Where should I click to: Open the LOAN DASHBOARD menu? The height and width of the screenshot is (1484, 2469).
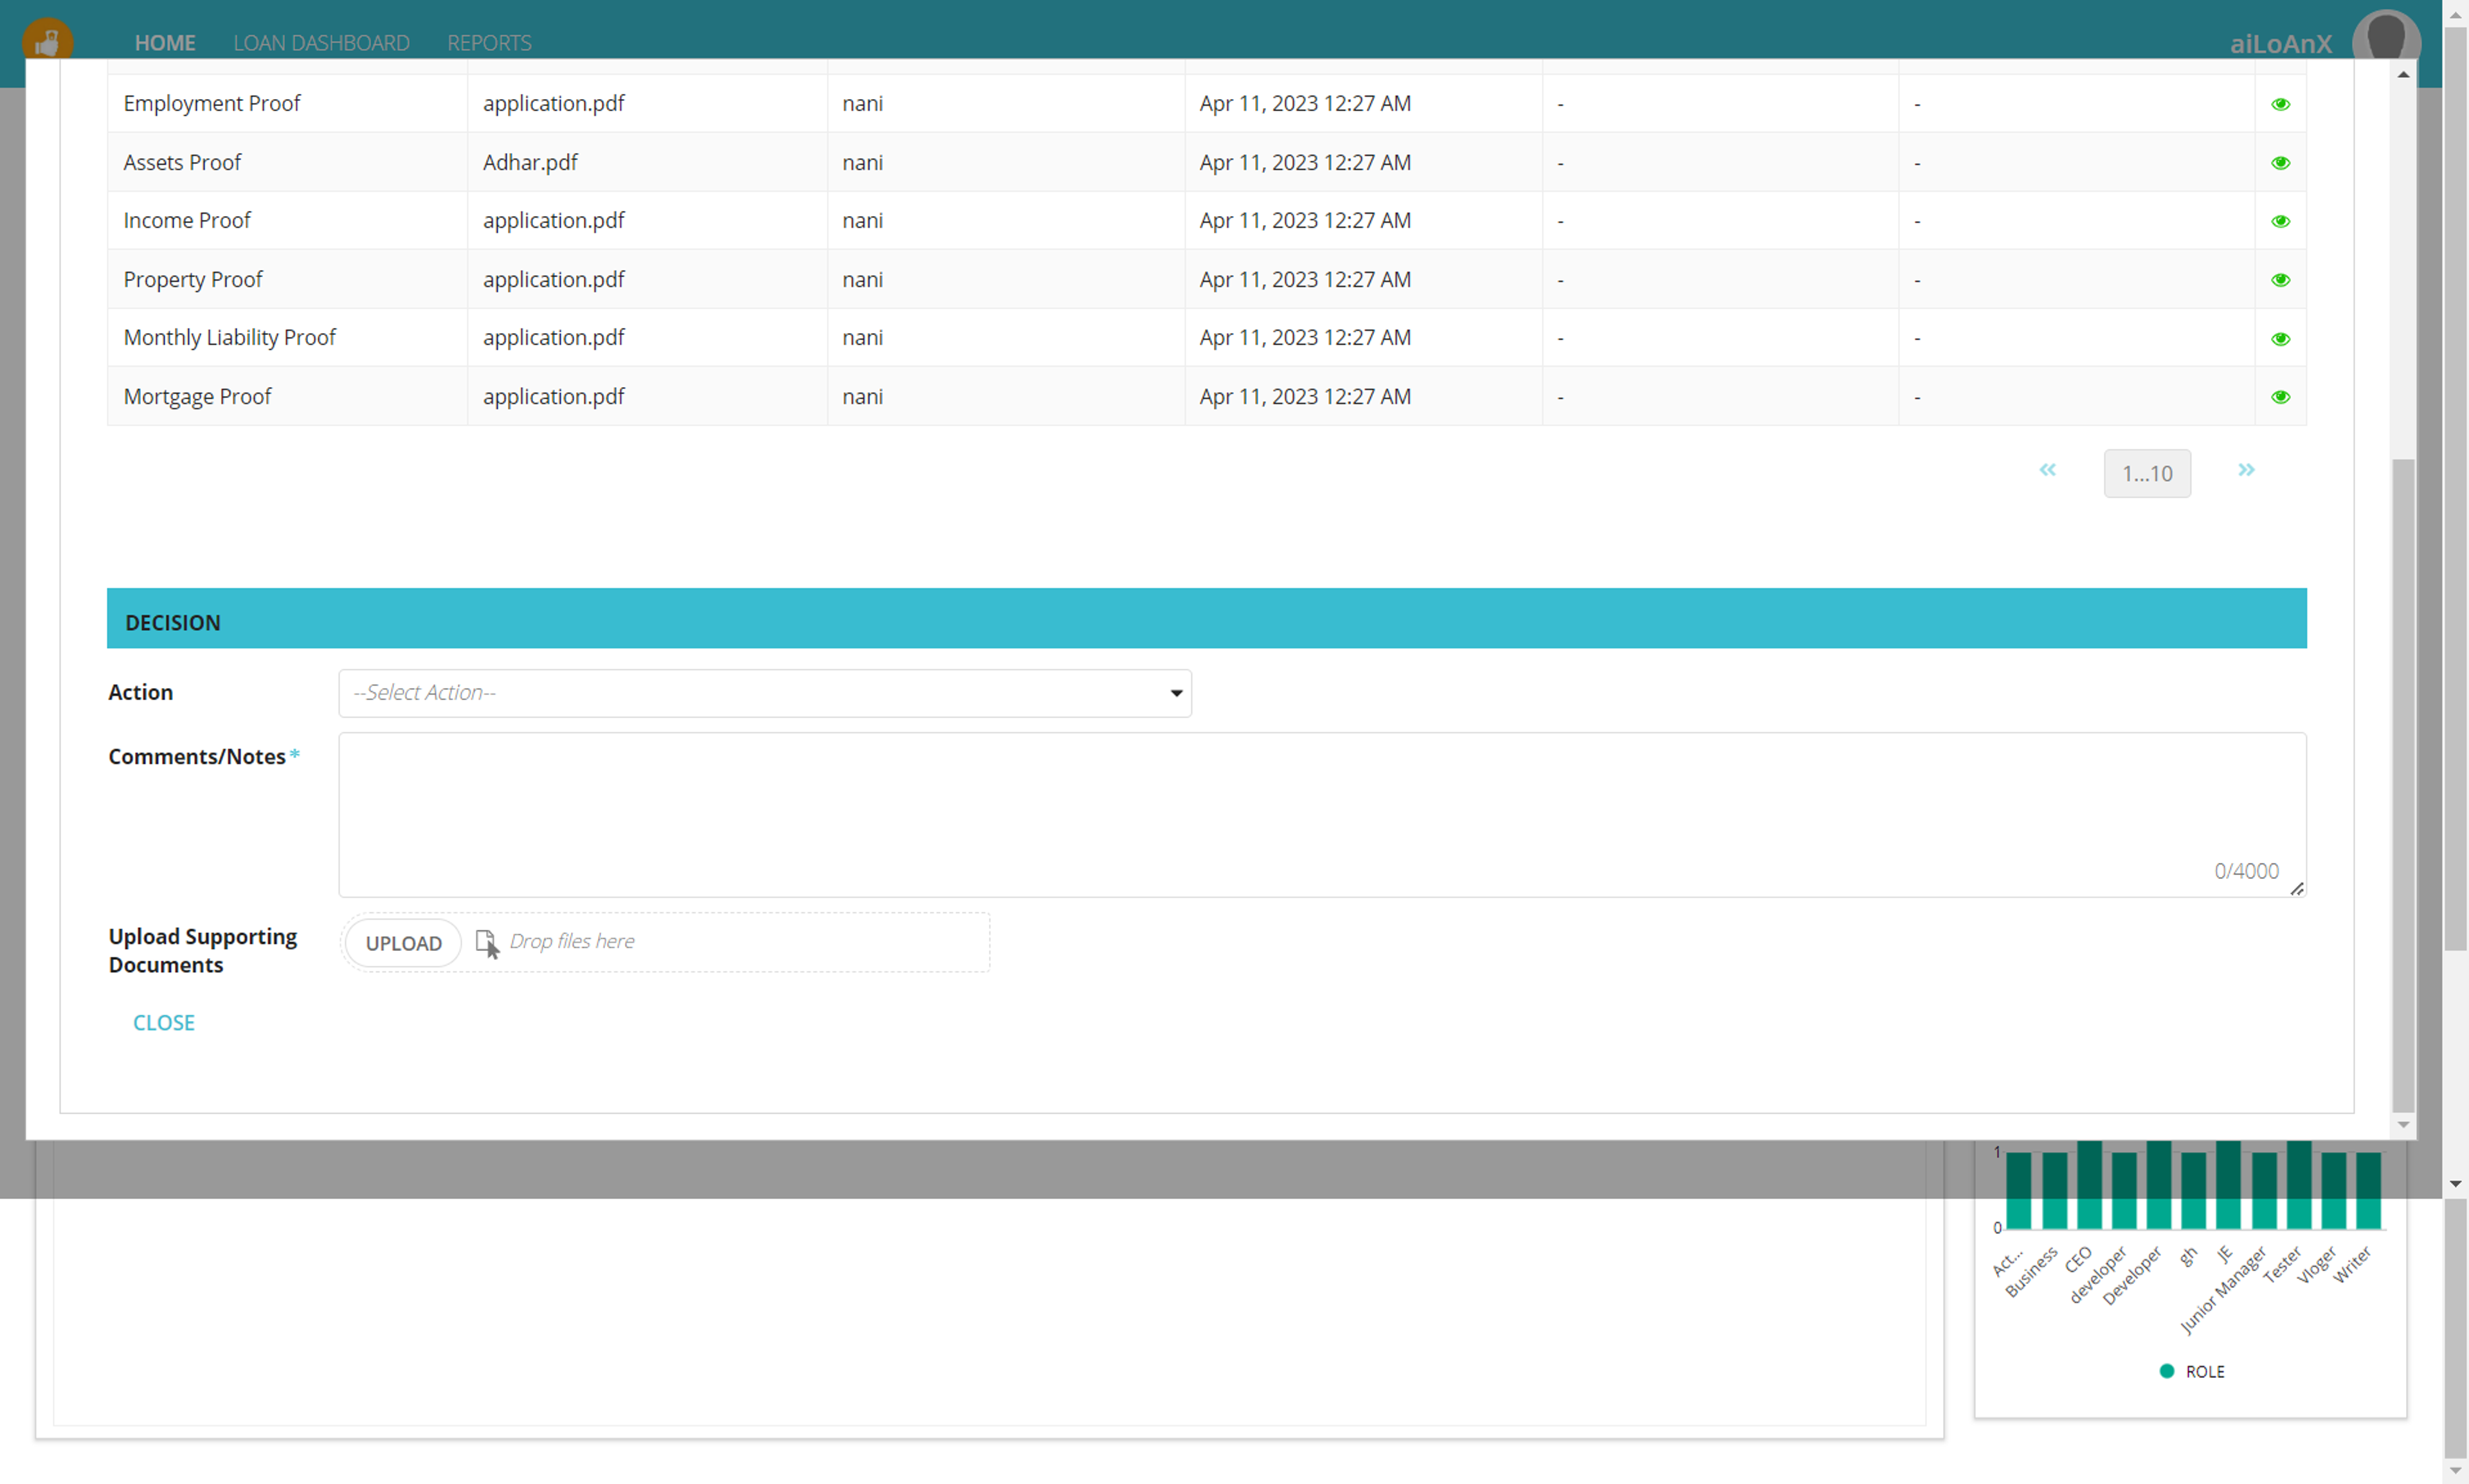[321, 43]
